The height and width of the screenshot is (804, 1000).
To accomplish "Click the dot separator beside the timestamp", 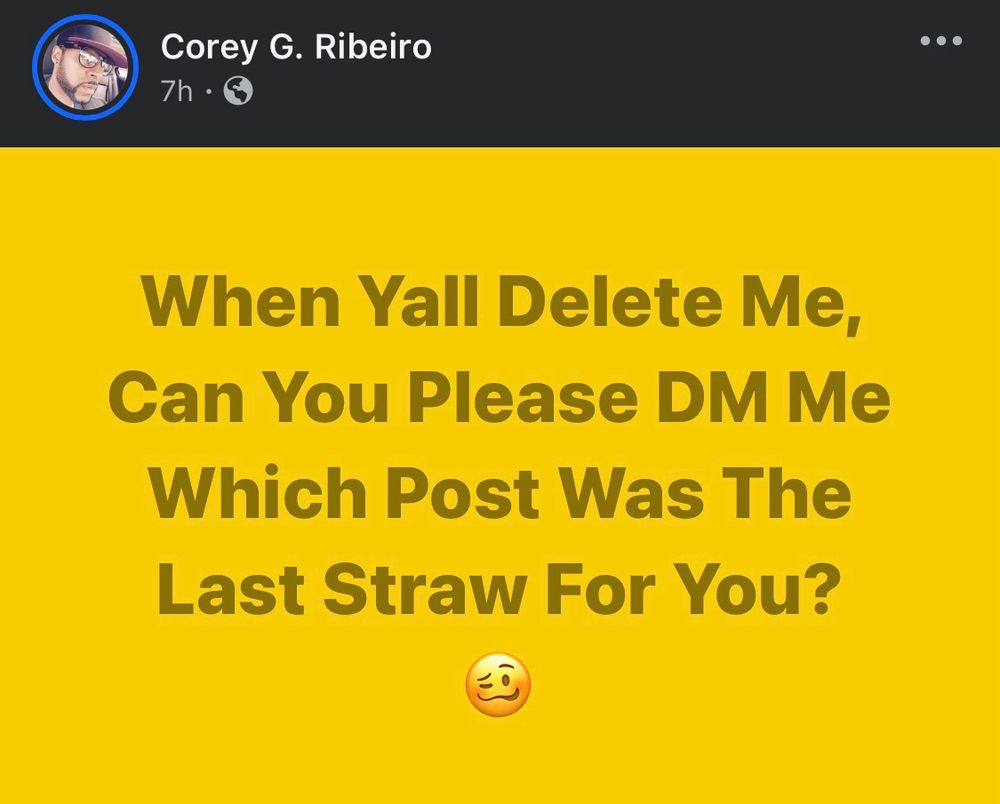I will pyautogui.click(x=208, y=92).
